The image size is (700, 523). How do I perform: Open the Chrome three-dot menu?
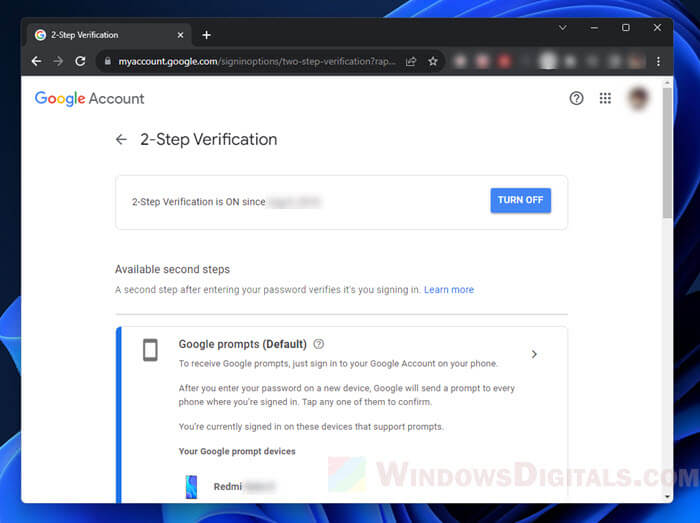[658, 62]
